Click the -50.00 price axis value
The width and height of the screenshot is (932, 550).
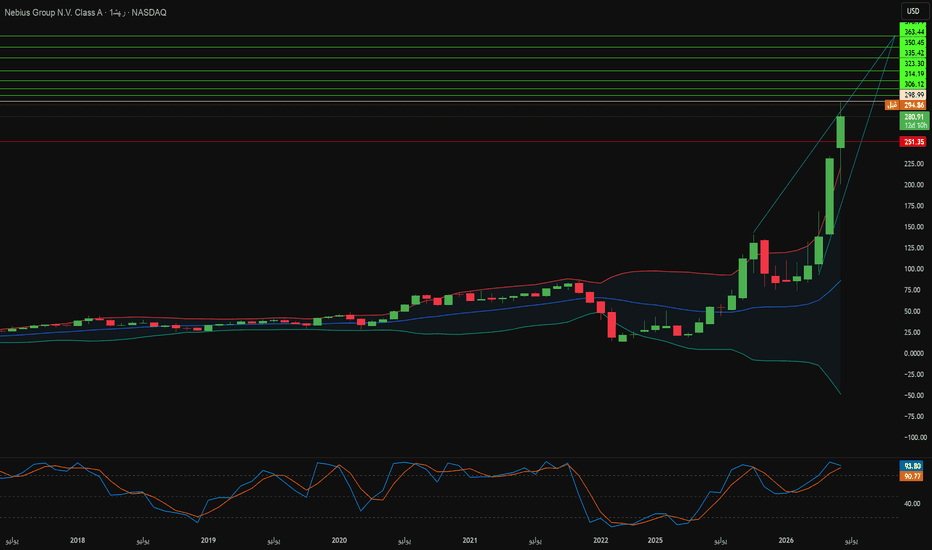(914, 395)
